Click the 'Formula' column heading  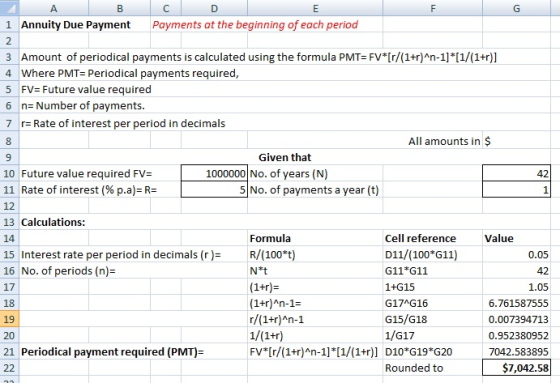pos(270,238)
